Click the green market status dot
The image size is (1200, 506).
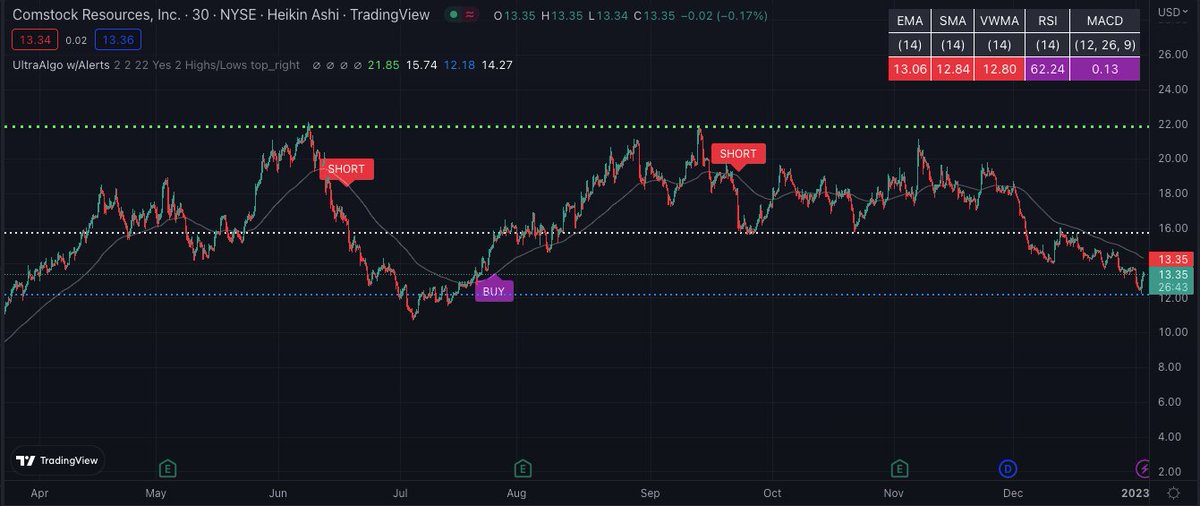tap(454, 15)
